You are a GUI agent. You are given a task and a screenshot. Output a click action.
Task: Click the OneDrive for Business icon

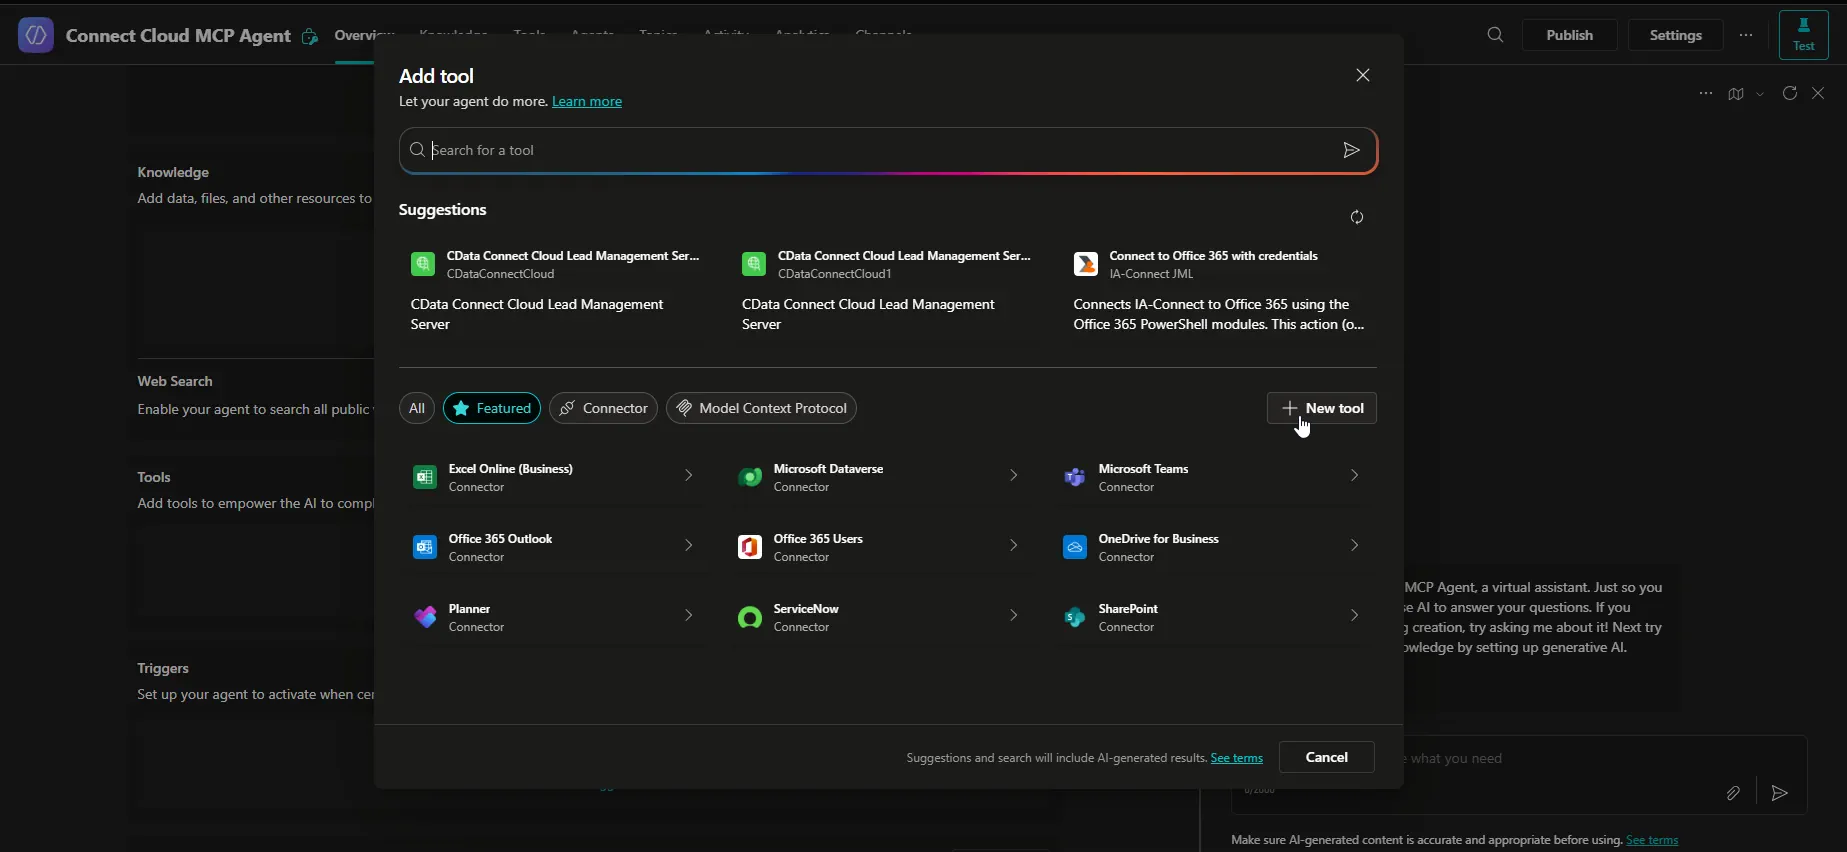1074,547
